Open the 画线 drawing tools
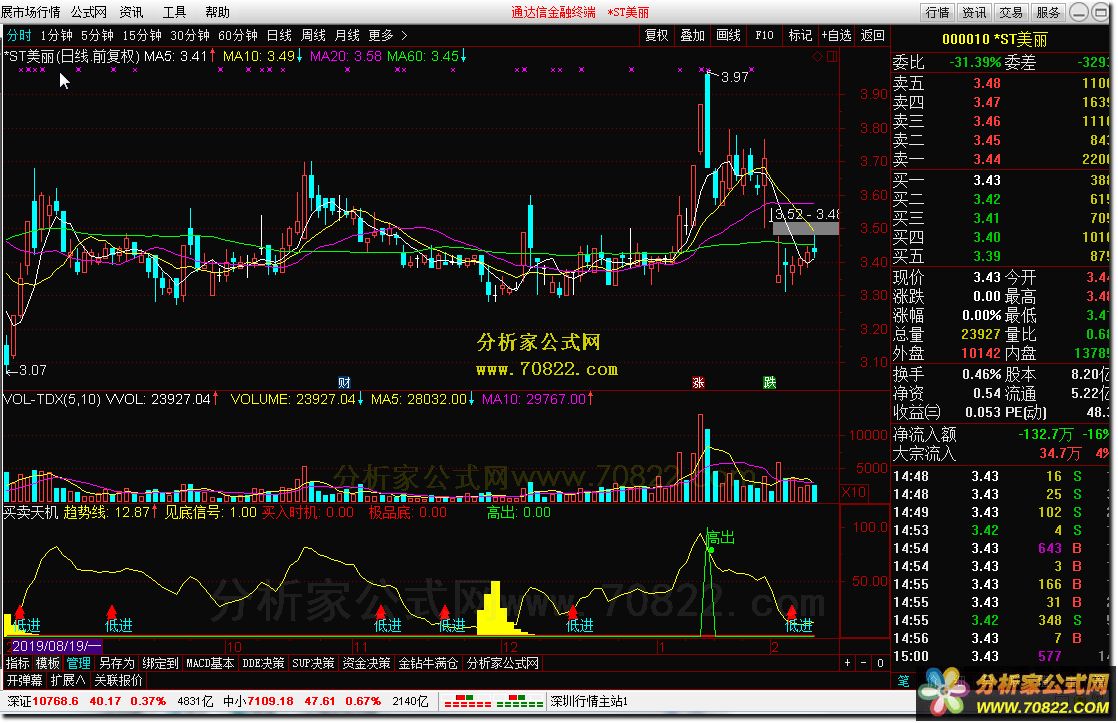This screenshot has width=1118, height=723. [x=728, y=35]
